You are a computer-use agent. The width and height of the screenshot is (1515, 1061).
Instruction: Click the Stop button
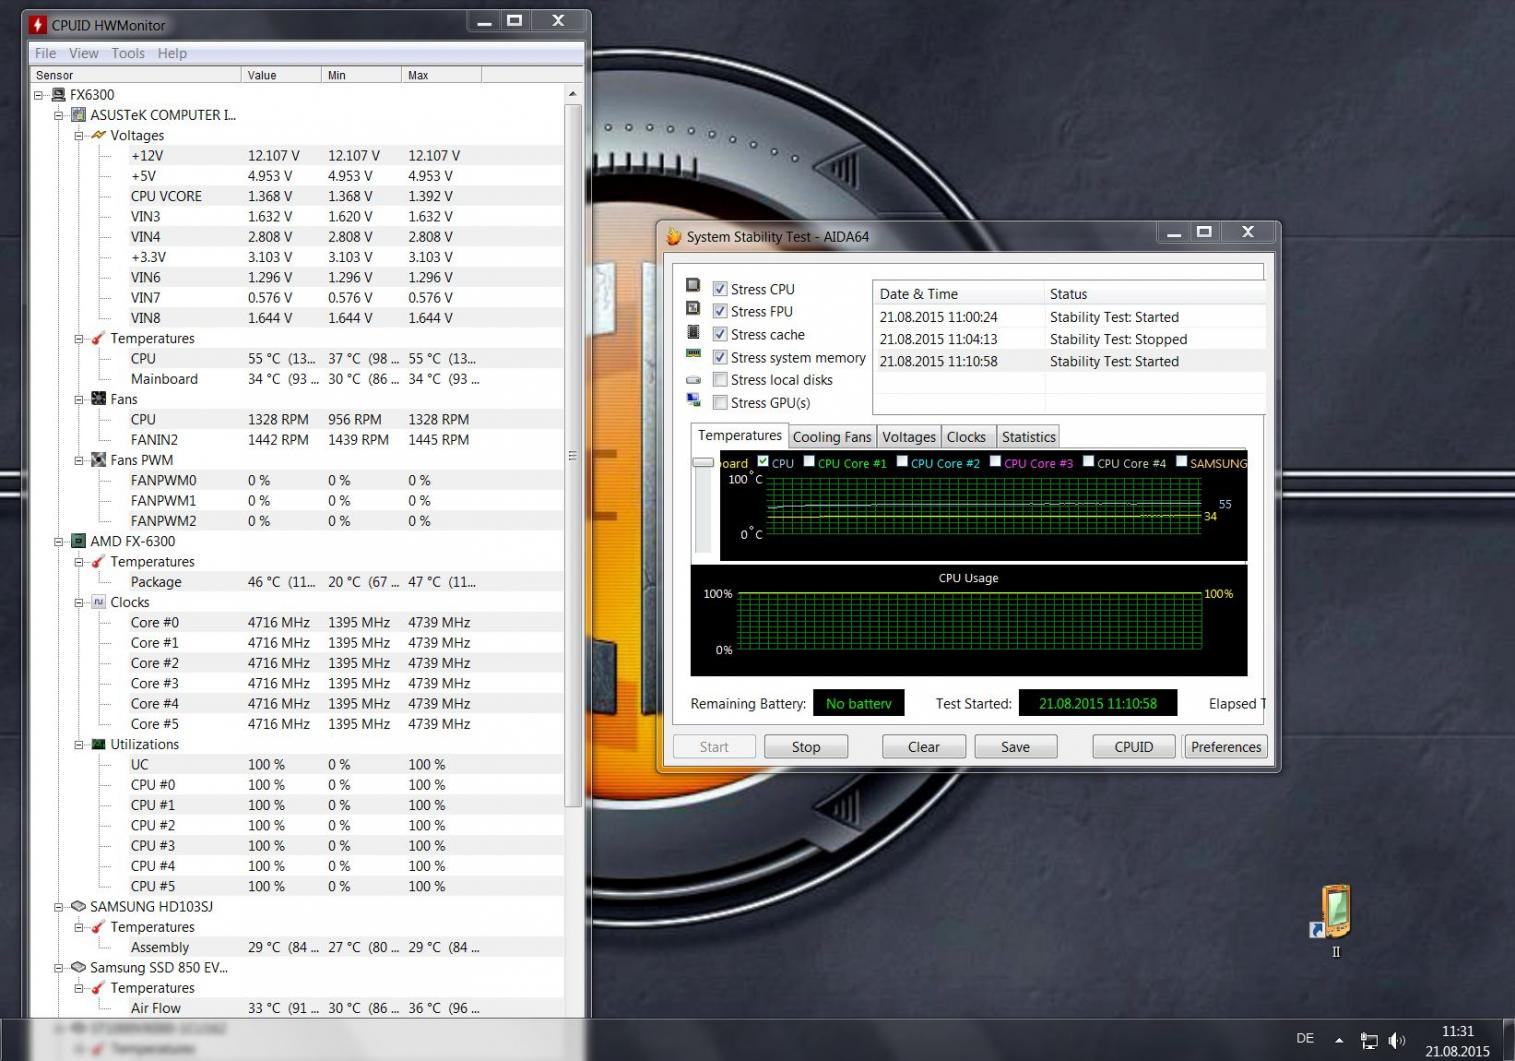[806, 747]
